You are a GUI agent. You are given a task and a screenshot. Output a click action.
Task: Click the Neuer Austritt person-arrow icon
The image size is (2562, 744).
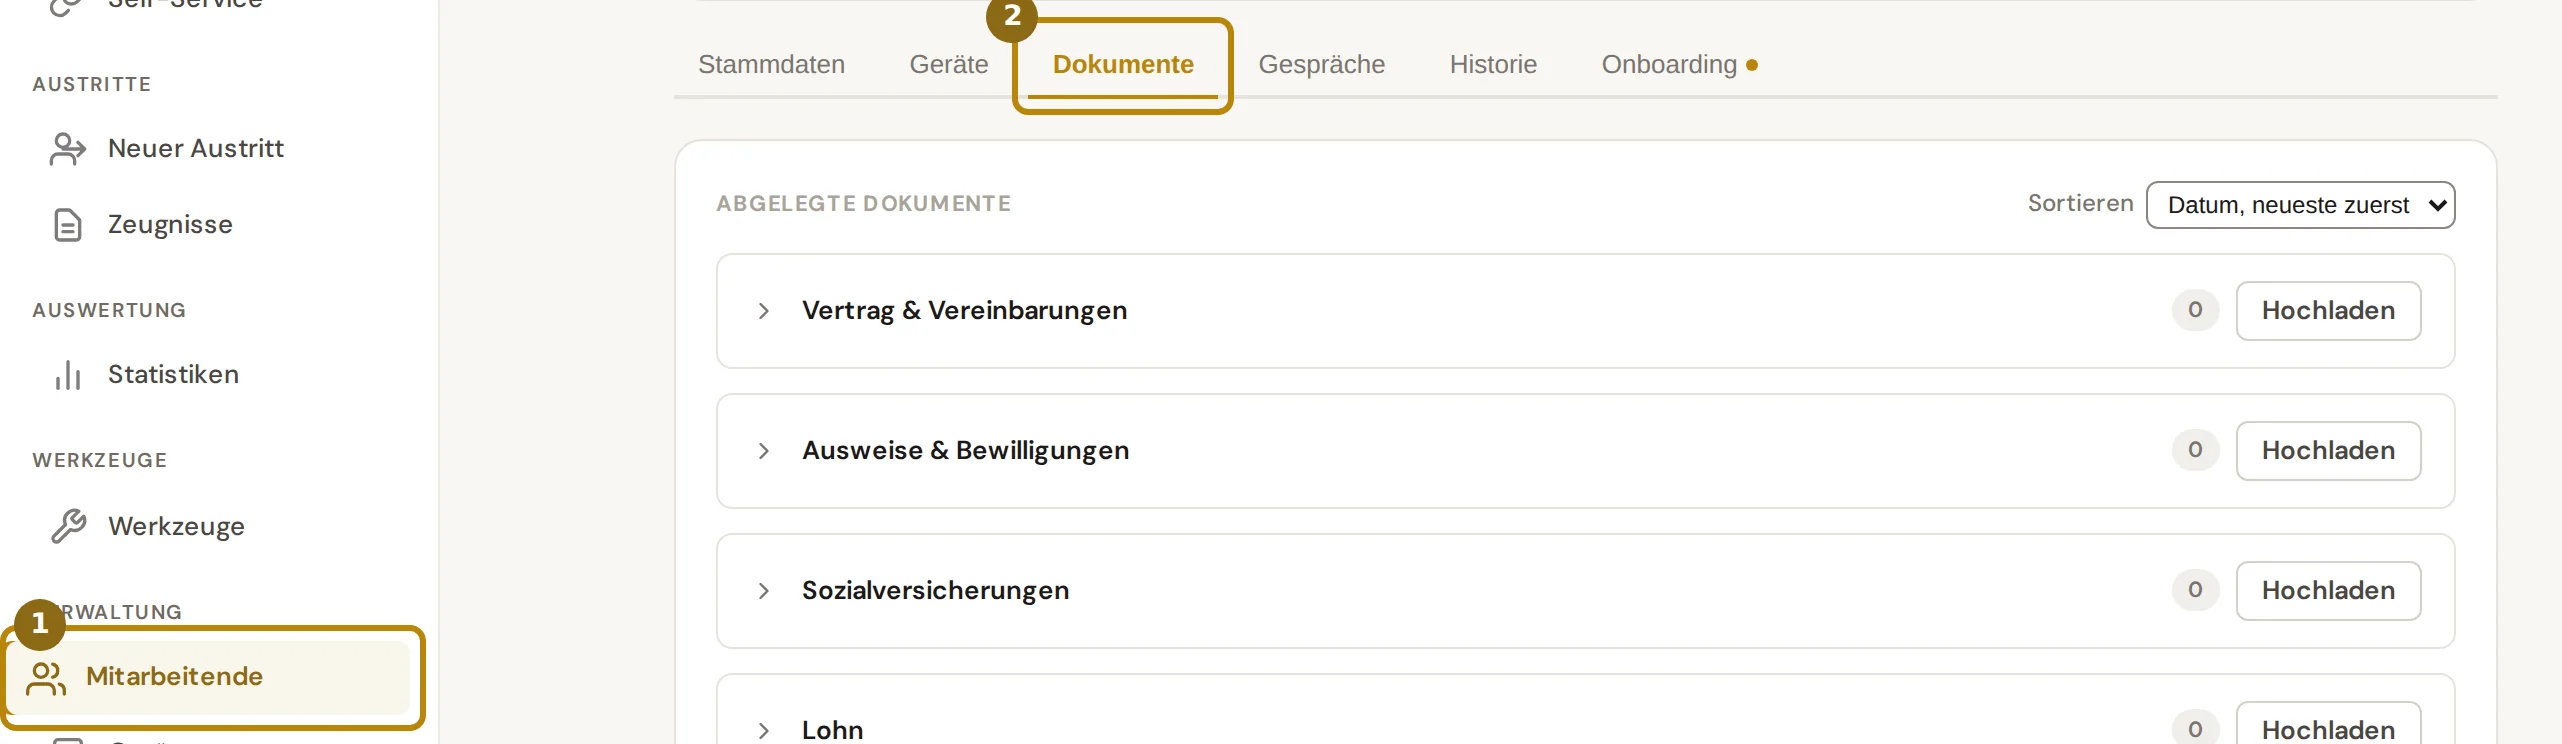tap(67, 149)
